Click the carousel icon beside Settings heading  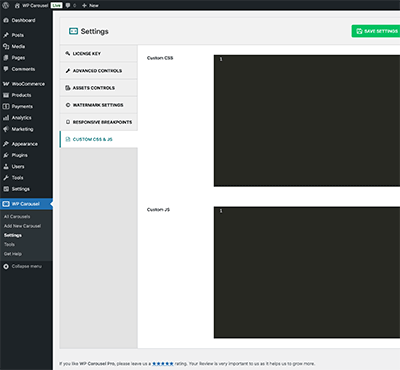73,31
